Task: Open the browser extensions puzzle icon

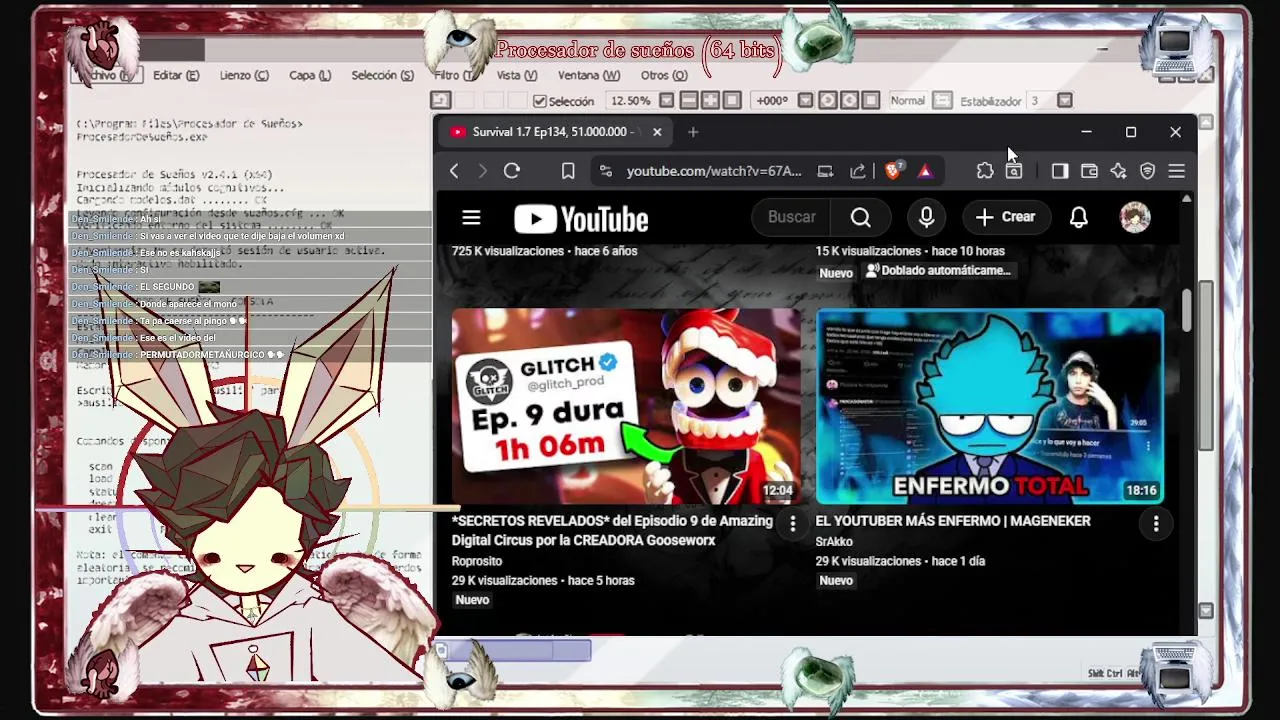Action: pyautogui.click(x=984, y=171)
